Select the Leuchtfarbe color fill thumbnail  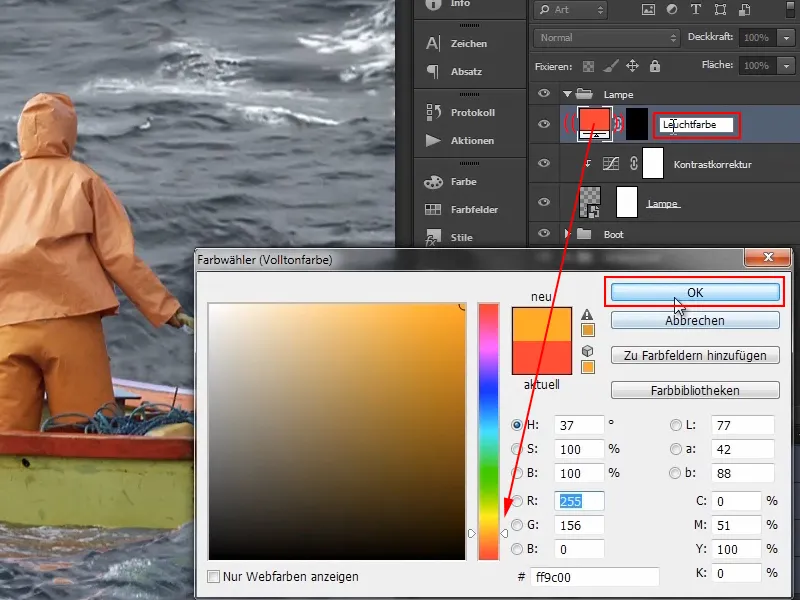click(x=594, y=124)
